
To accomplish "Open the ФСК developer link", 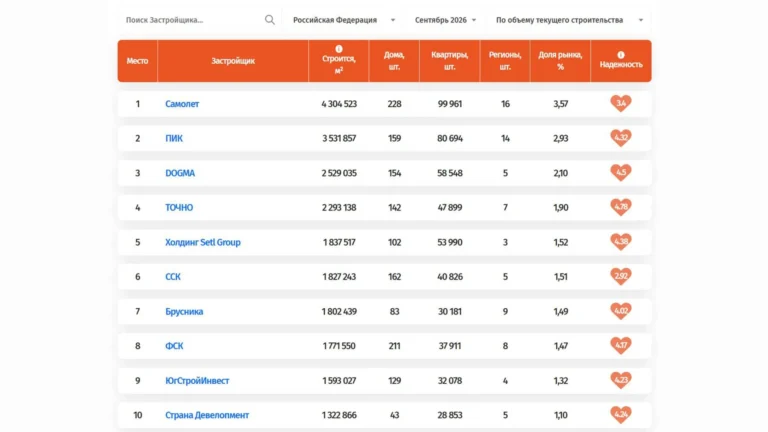I will 174,346.
